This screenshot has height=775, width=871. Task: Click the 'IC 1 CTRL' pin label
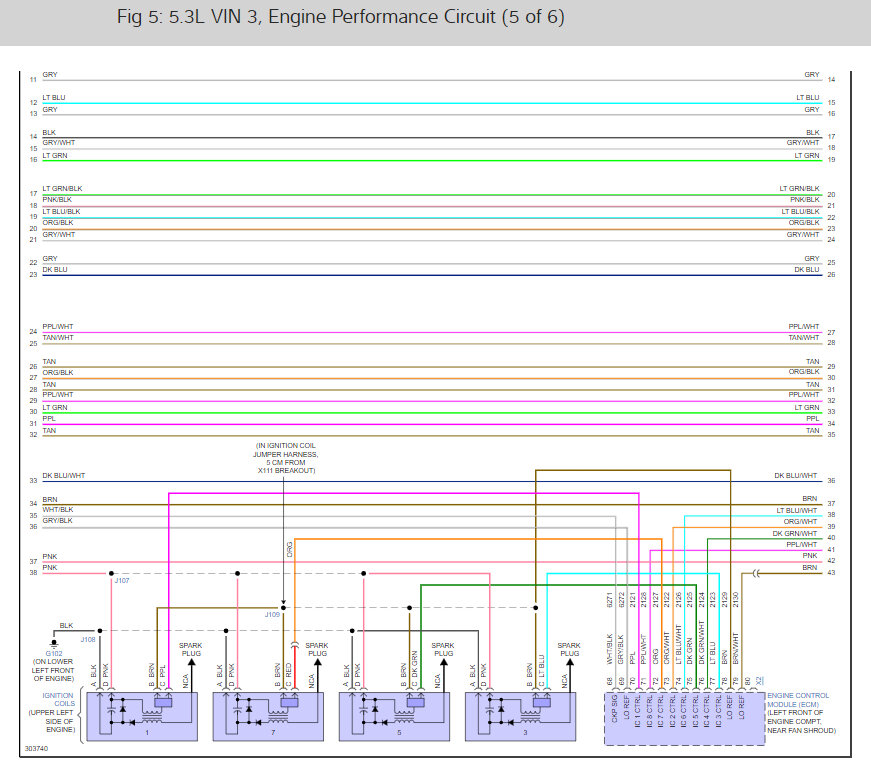(638, 711)
